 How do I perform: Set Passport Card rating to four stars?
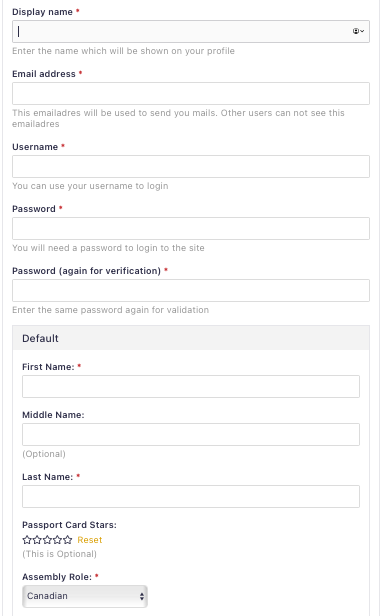coord(57,540)
